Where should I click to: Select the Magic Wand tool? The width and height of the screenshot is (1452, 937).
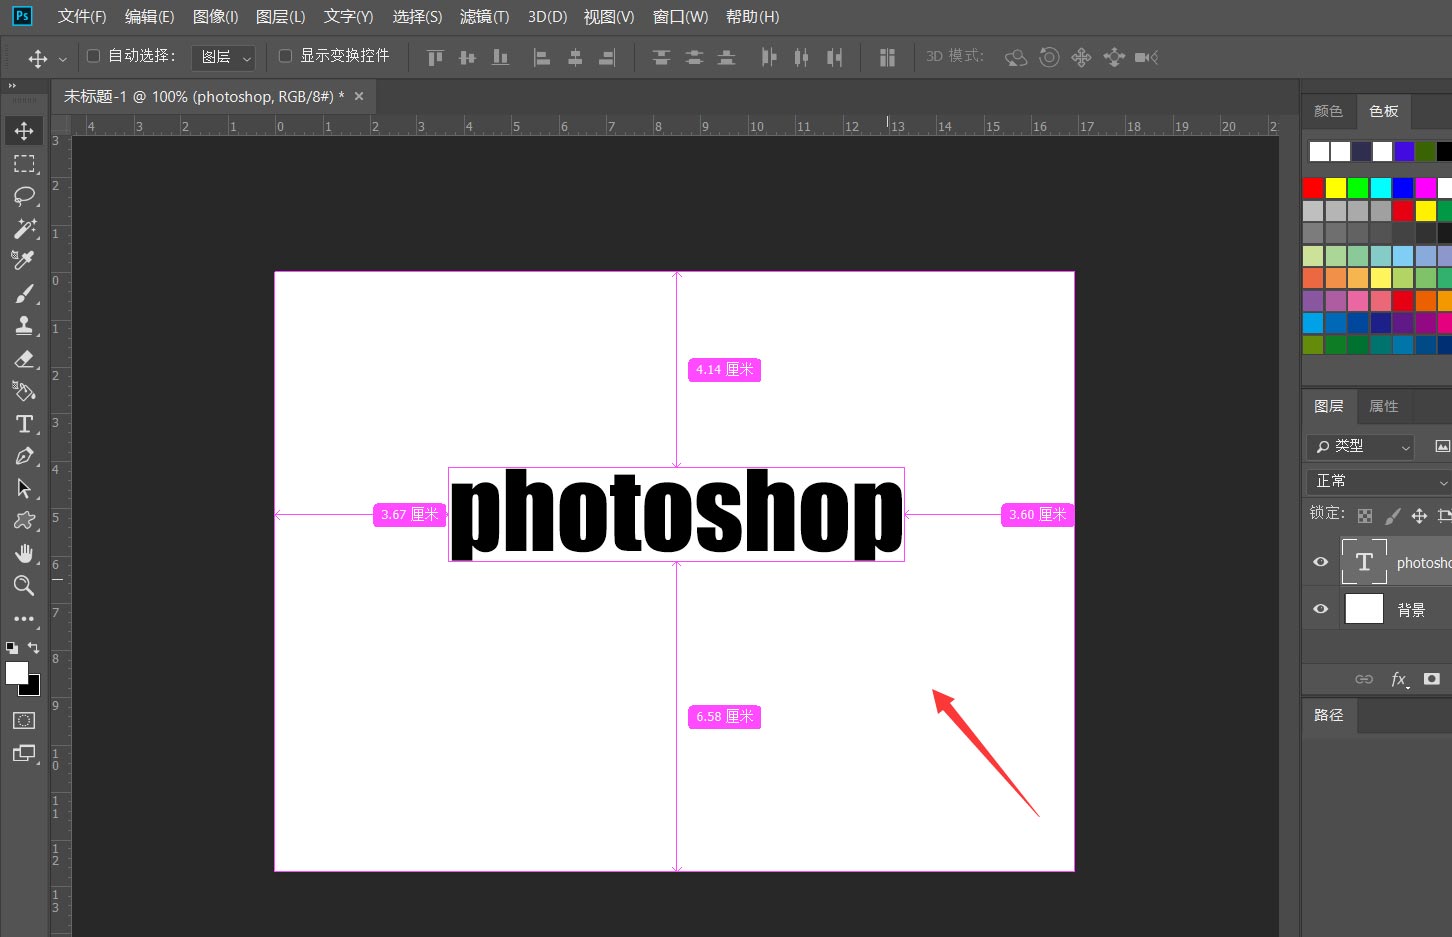click(24, 228)
